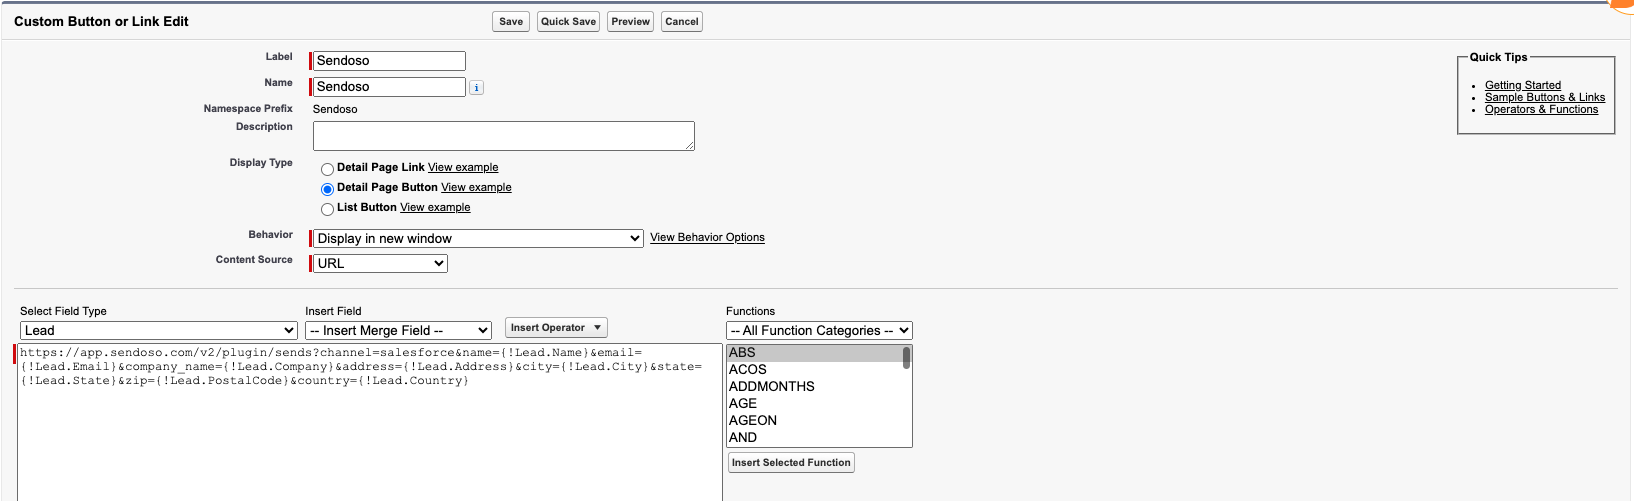Open the Behavior dropdown
The height and width of the screenshot is (501, 1634).
(478, 238)
